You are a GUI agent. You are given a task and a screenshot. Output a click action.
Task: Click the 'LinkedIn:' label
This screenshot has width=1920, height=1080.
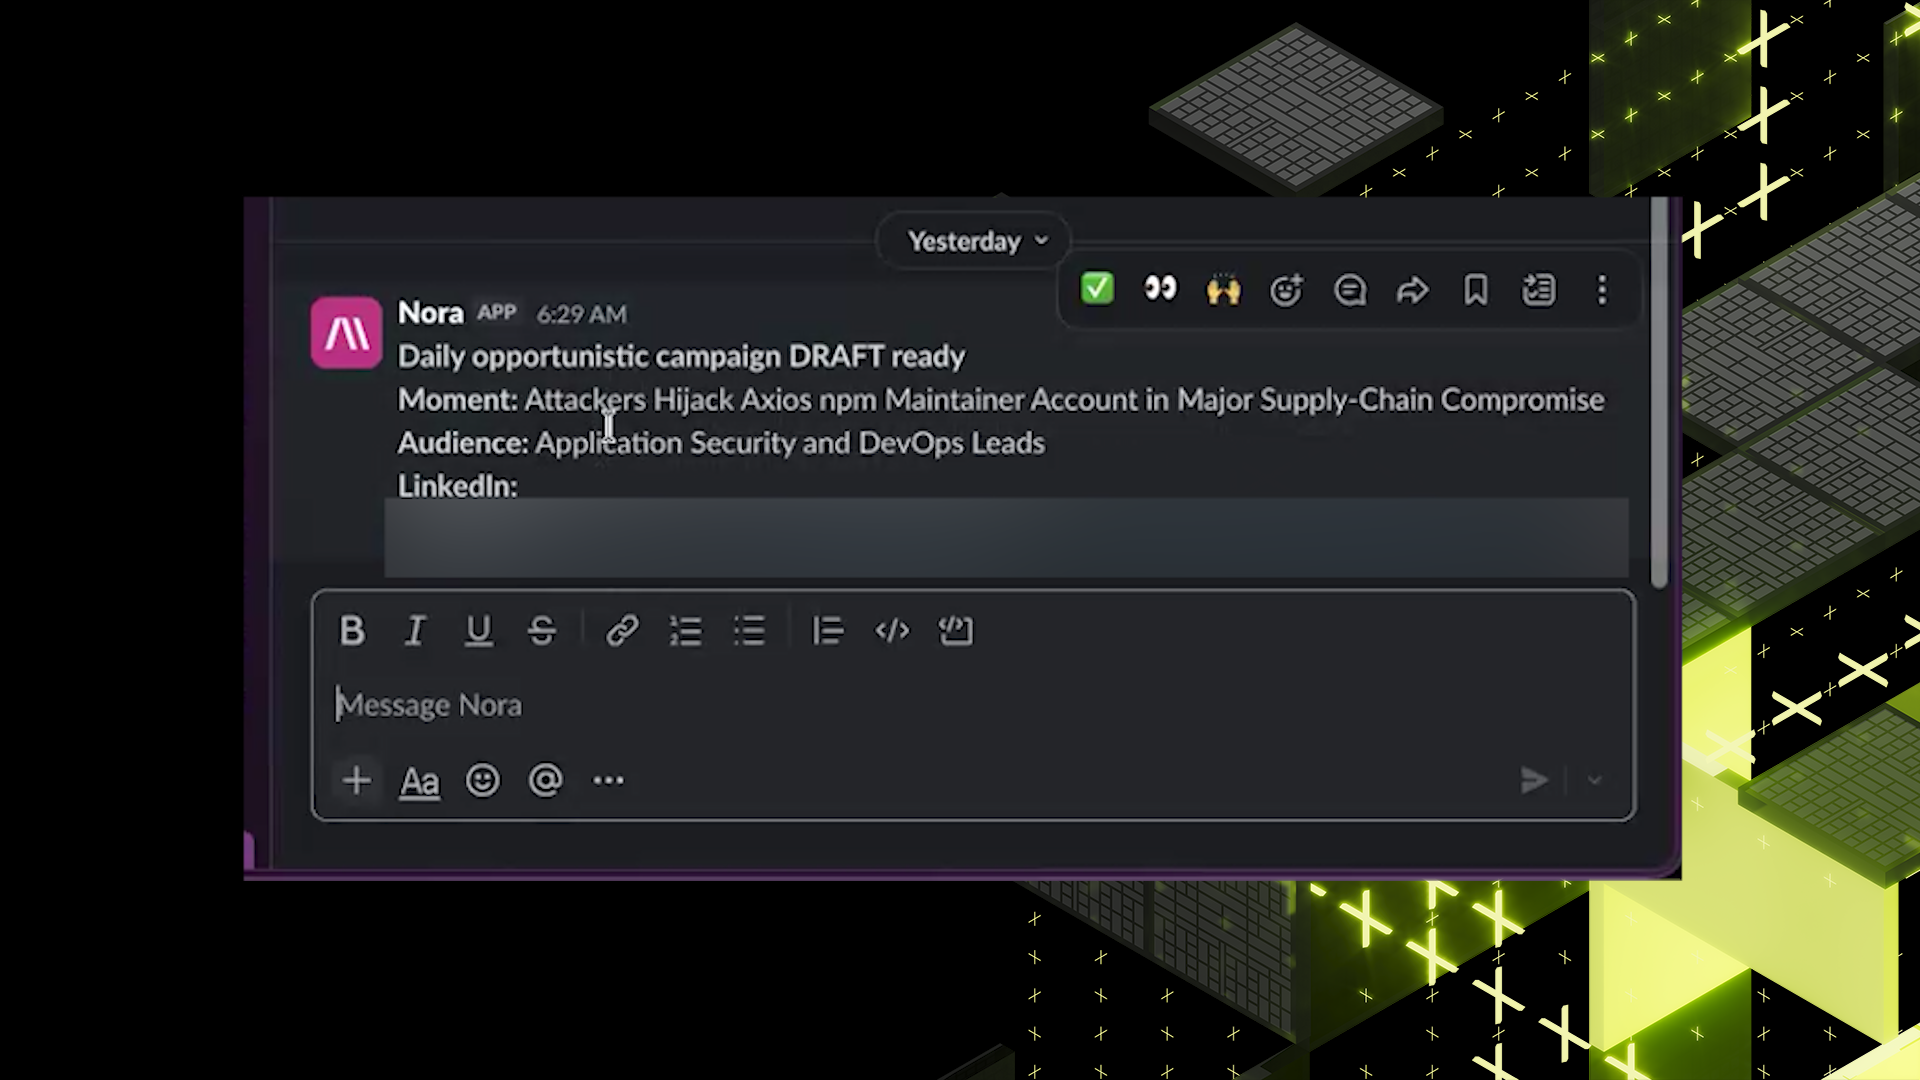(x=458, y=486)
